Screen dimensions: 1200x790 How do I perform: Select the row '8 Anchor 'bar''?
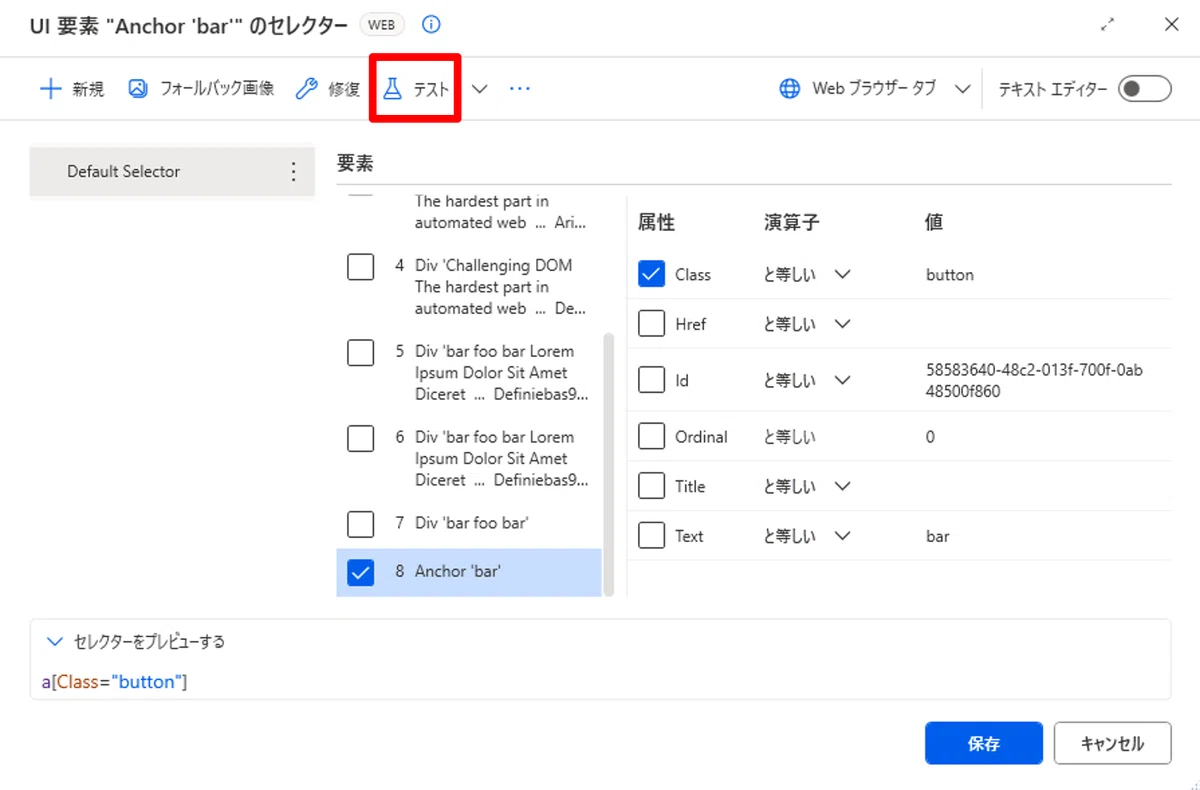[469, 572]
